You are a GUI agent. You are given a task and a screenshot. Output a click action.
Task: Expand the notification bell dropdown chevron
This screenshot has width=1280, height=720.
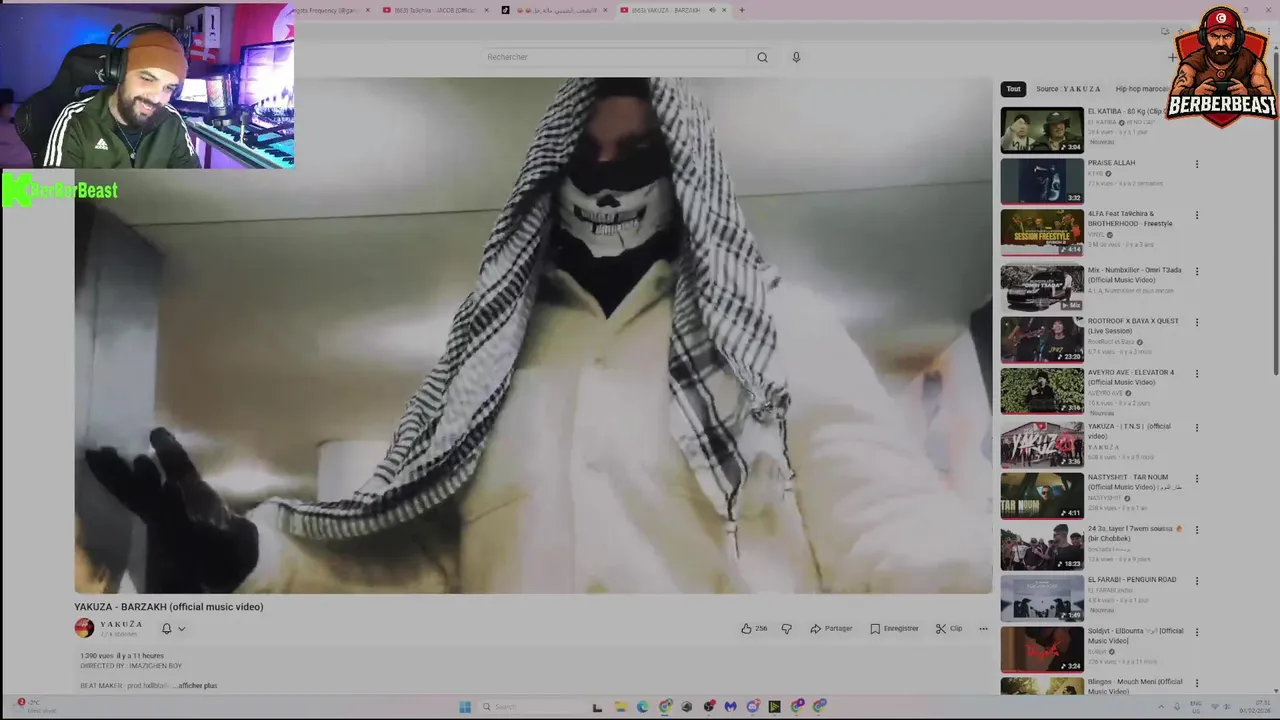pos(181,629)
